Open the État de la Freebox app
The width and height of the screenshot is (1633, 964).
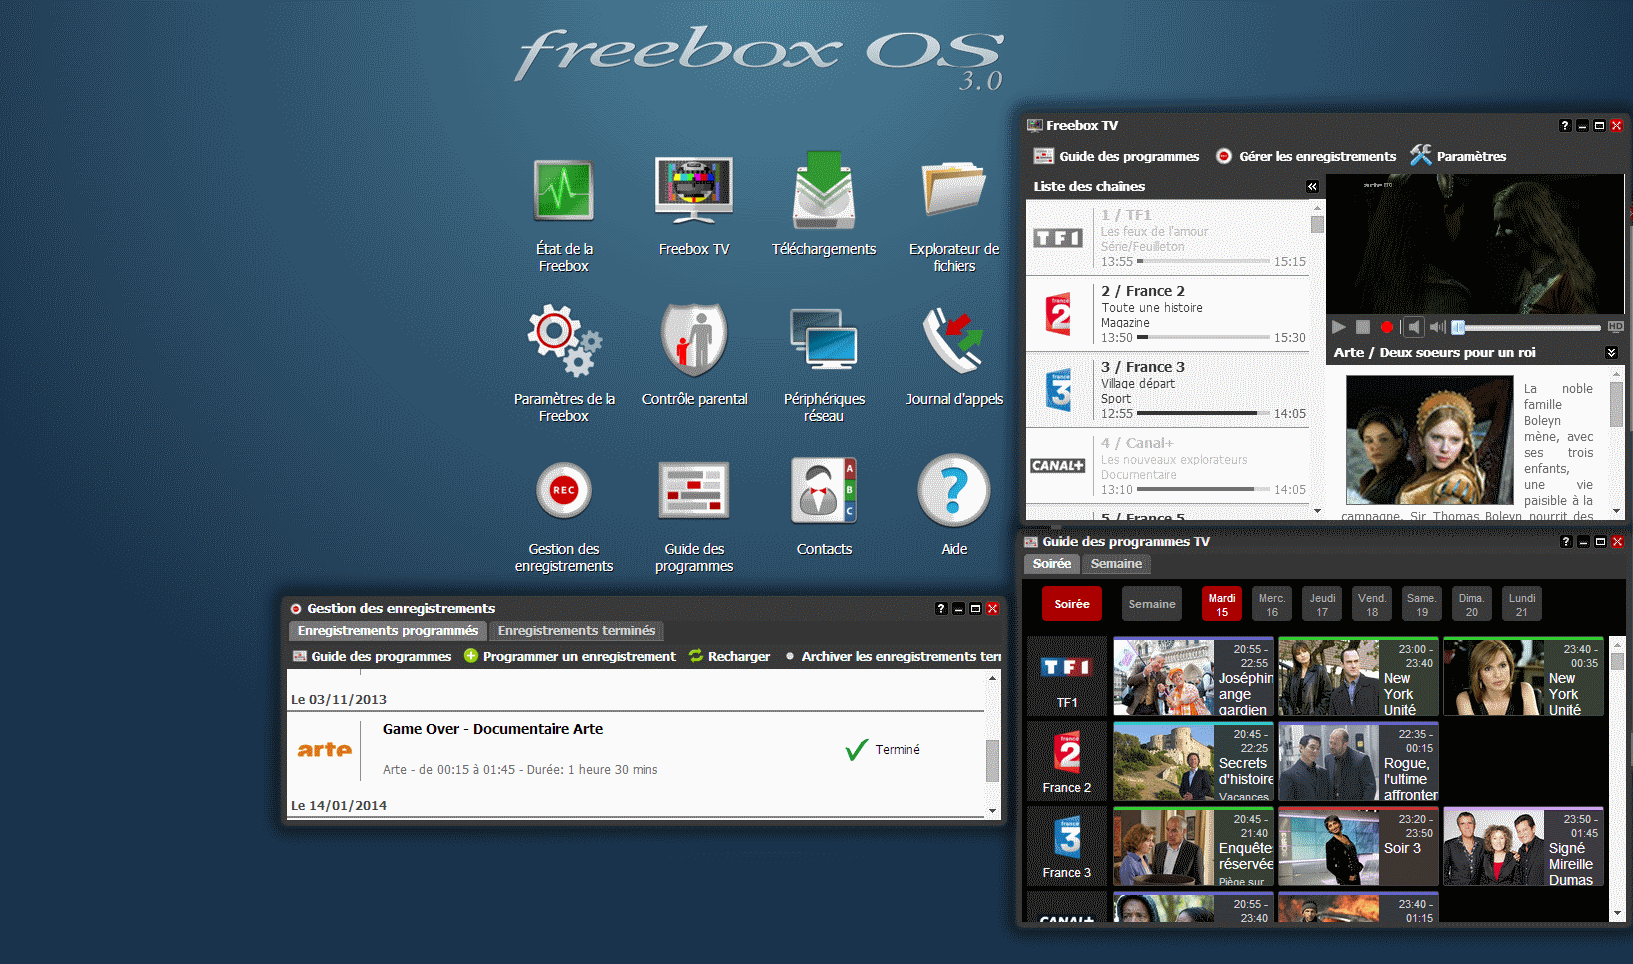click(563, 191)
